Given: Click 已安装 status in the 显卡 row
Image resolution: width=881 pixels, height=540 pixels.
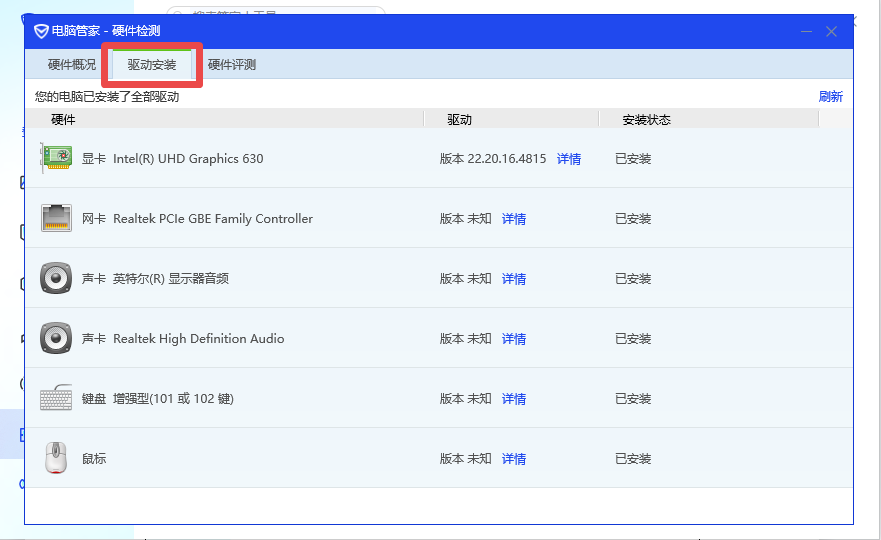Looking at the screenshot, I should click(633, 159).
